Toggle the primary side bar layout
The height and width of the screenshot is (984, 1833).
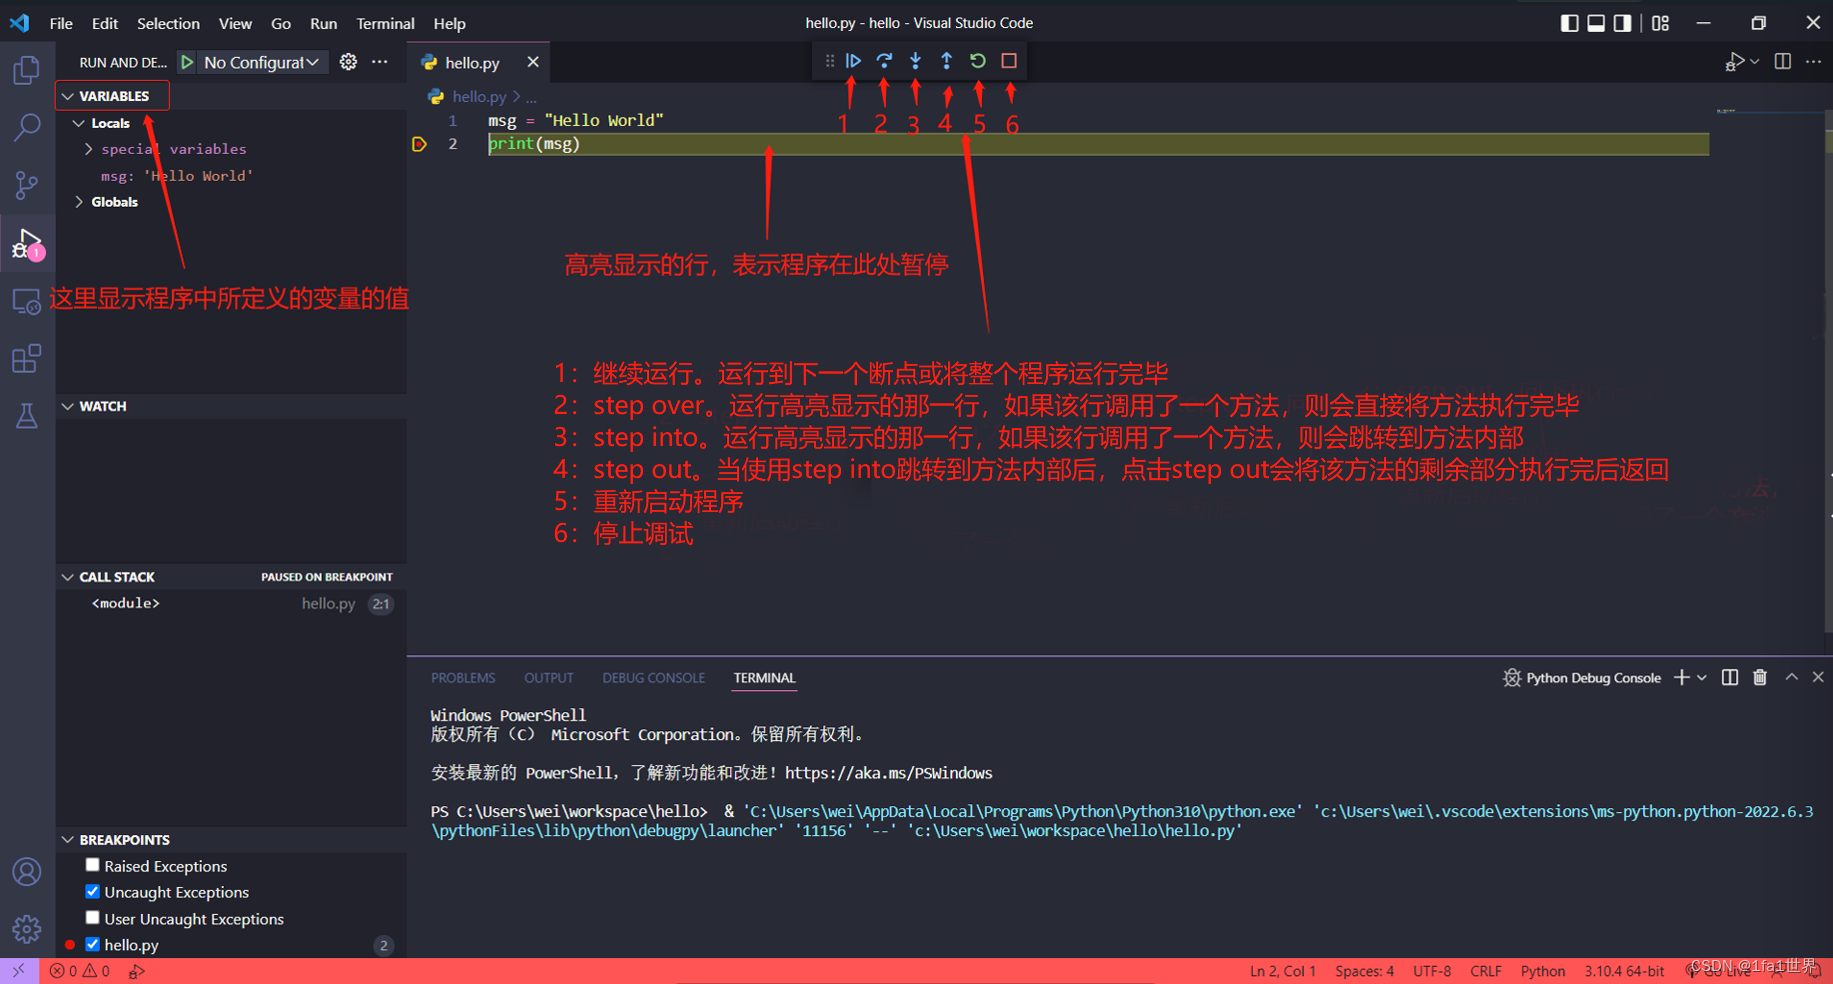1569,23
